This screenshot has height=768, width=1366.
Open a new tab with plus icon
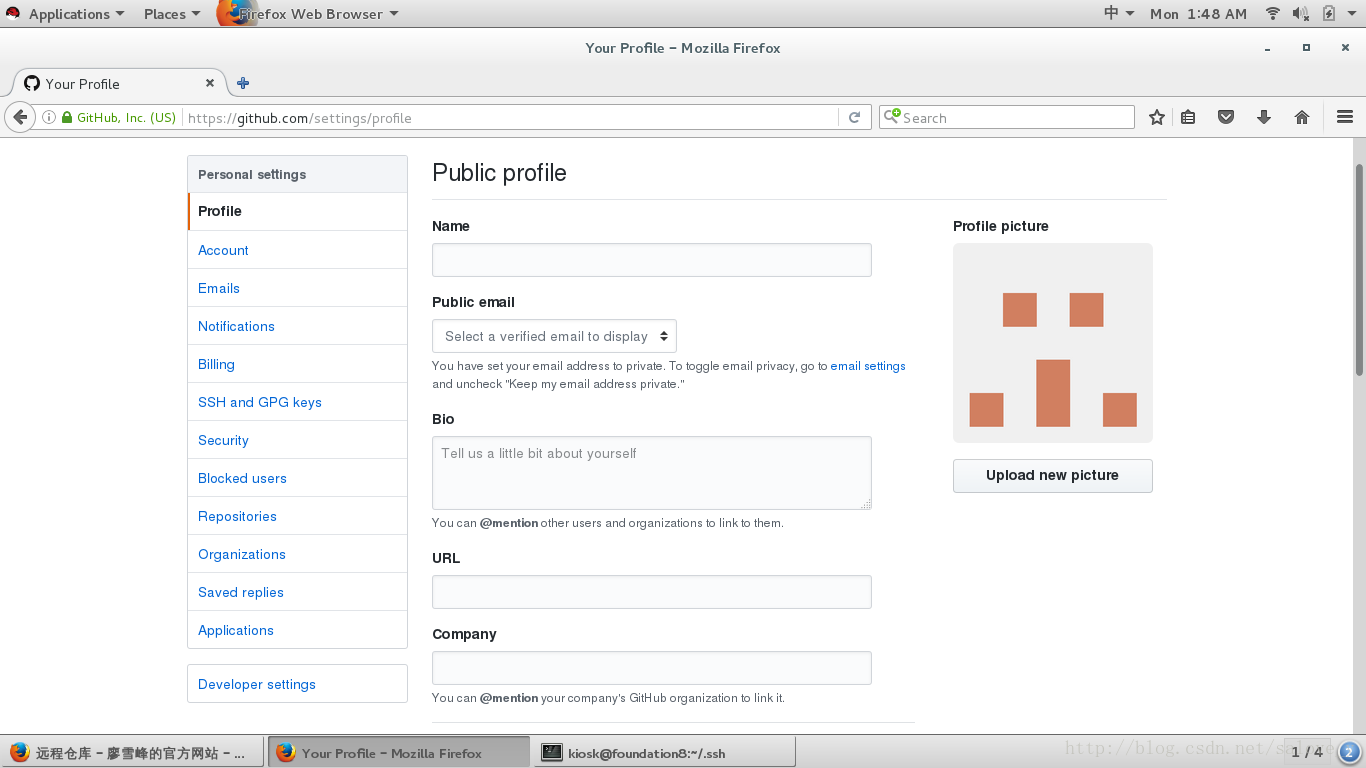(x=242, y=83)
